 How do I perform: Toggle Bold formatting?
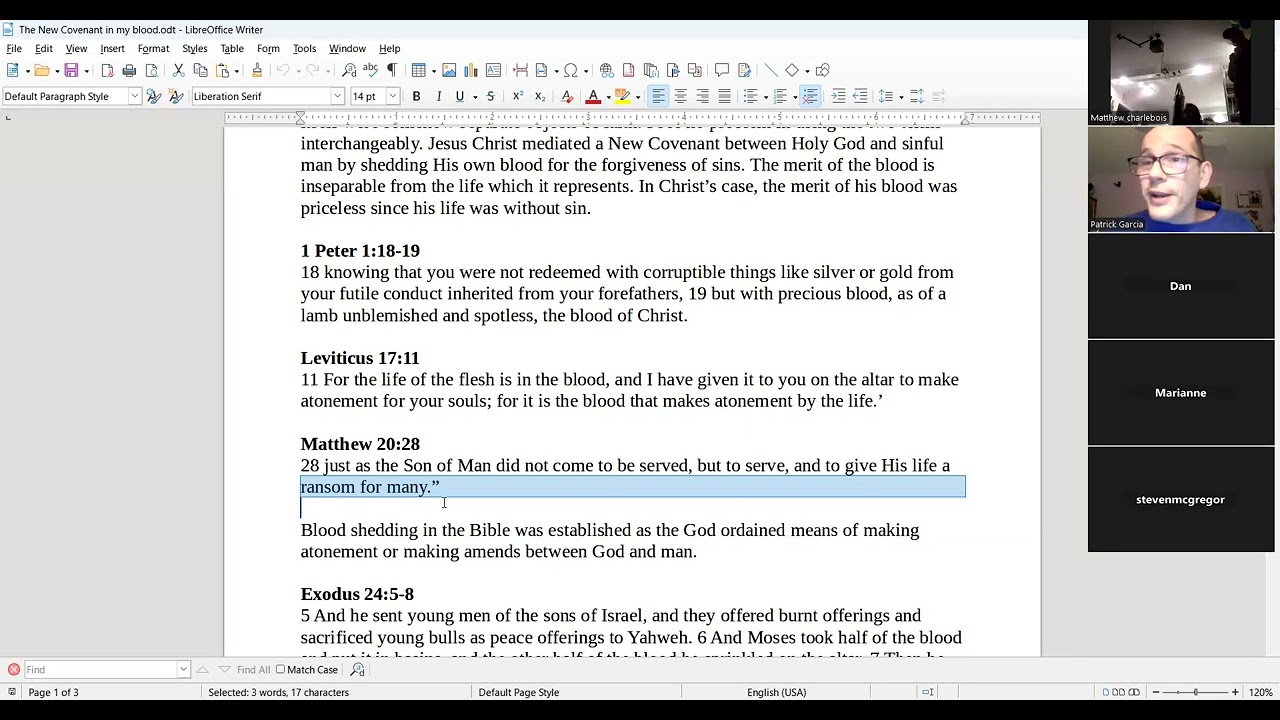click(x=416, y=96)
